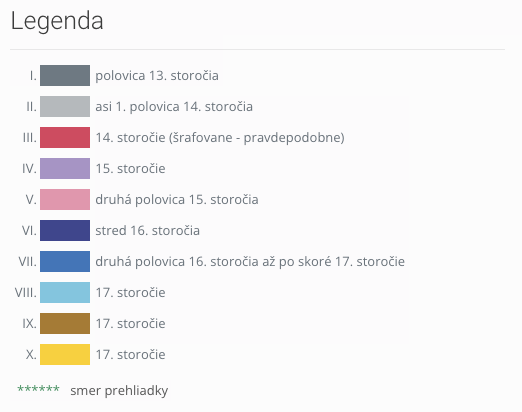
Task: Pick the dark navy swatch for item VI
Action: [x=65, y=230]
